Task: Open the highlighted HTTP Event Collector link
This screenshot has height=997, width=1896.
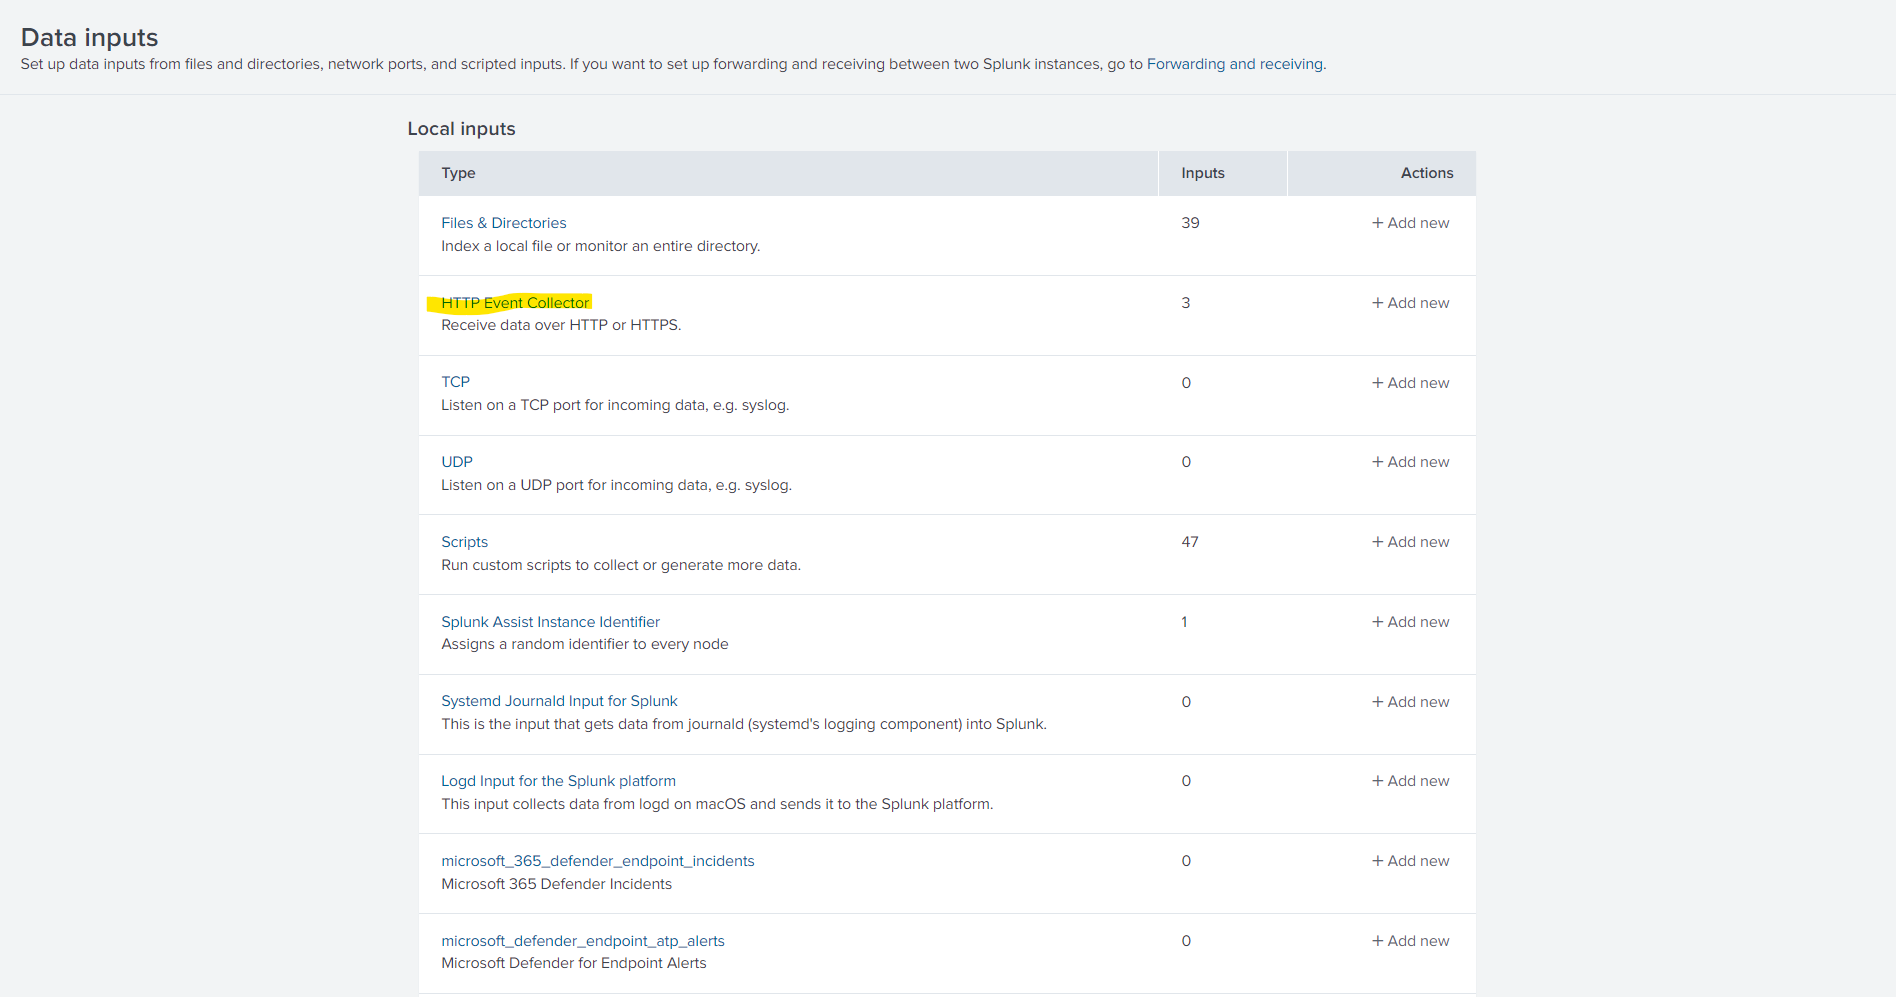Action: tap(515, 303)
